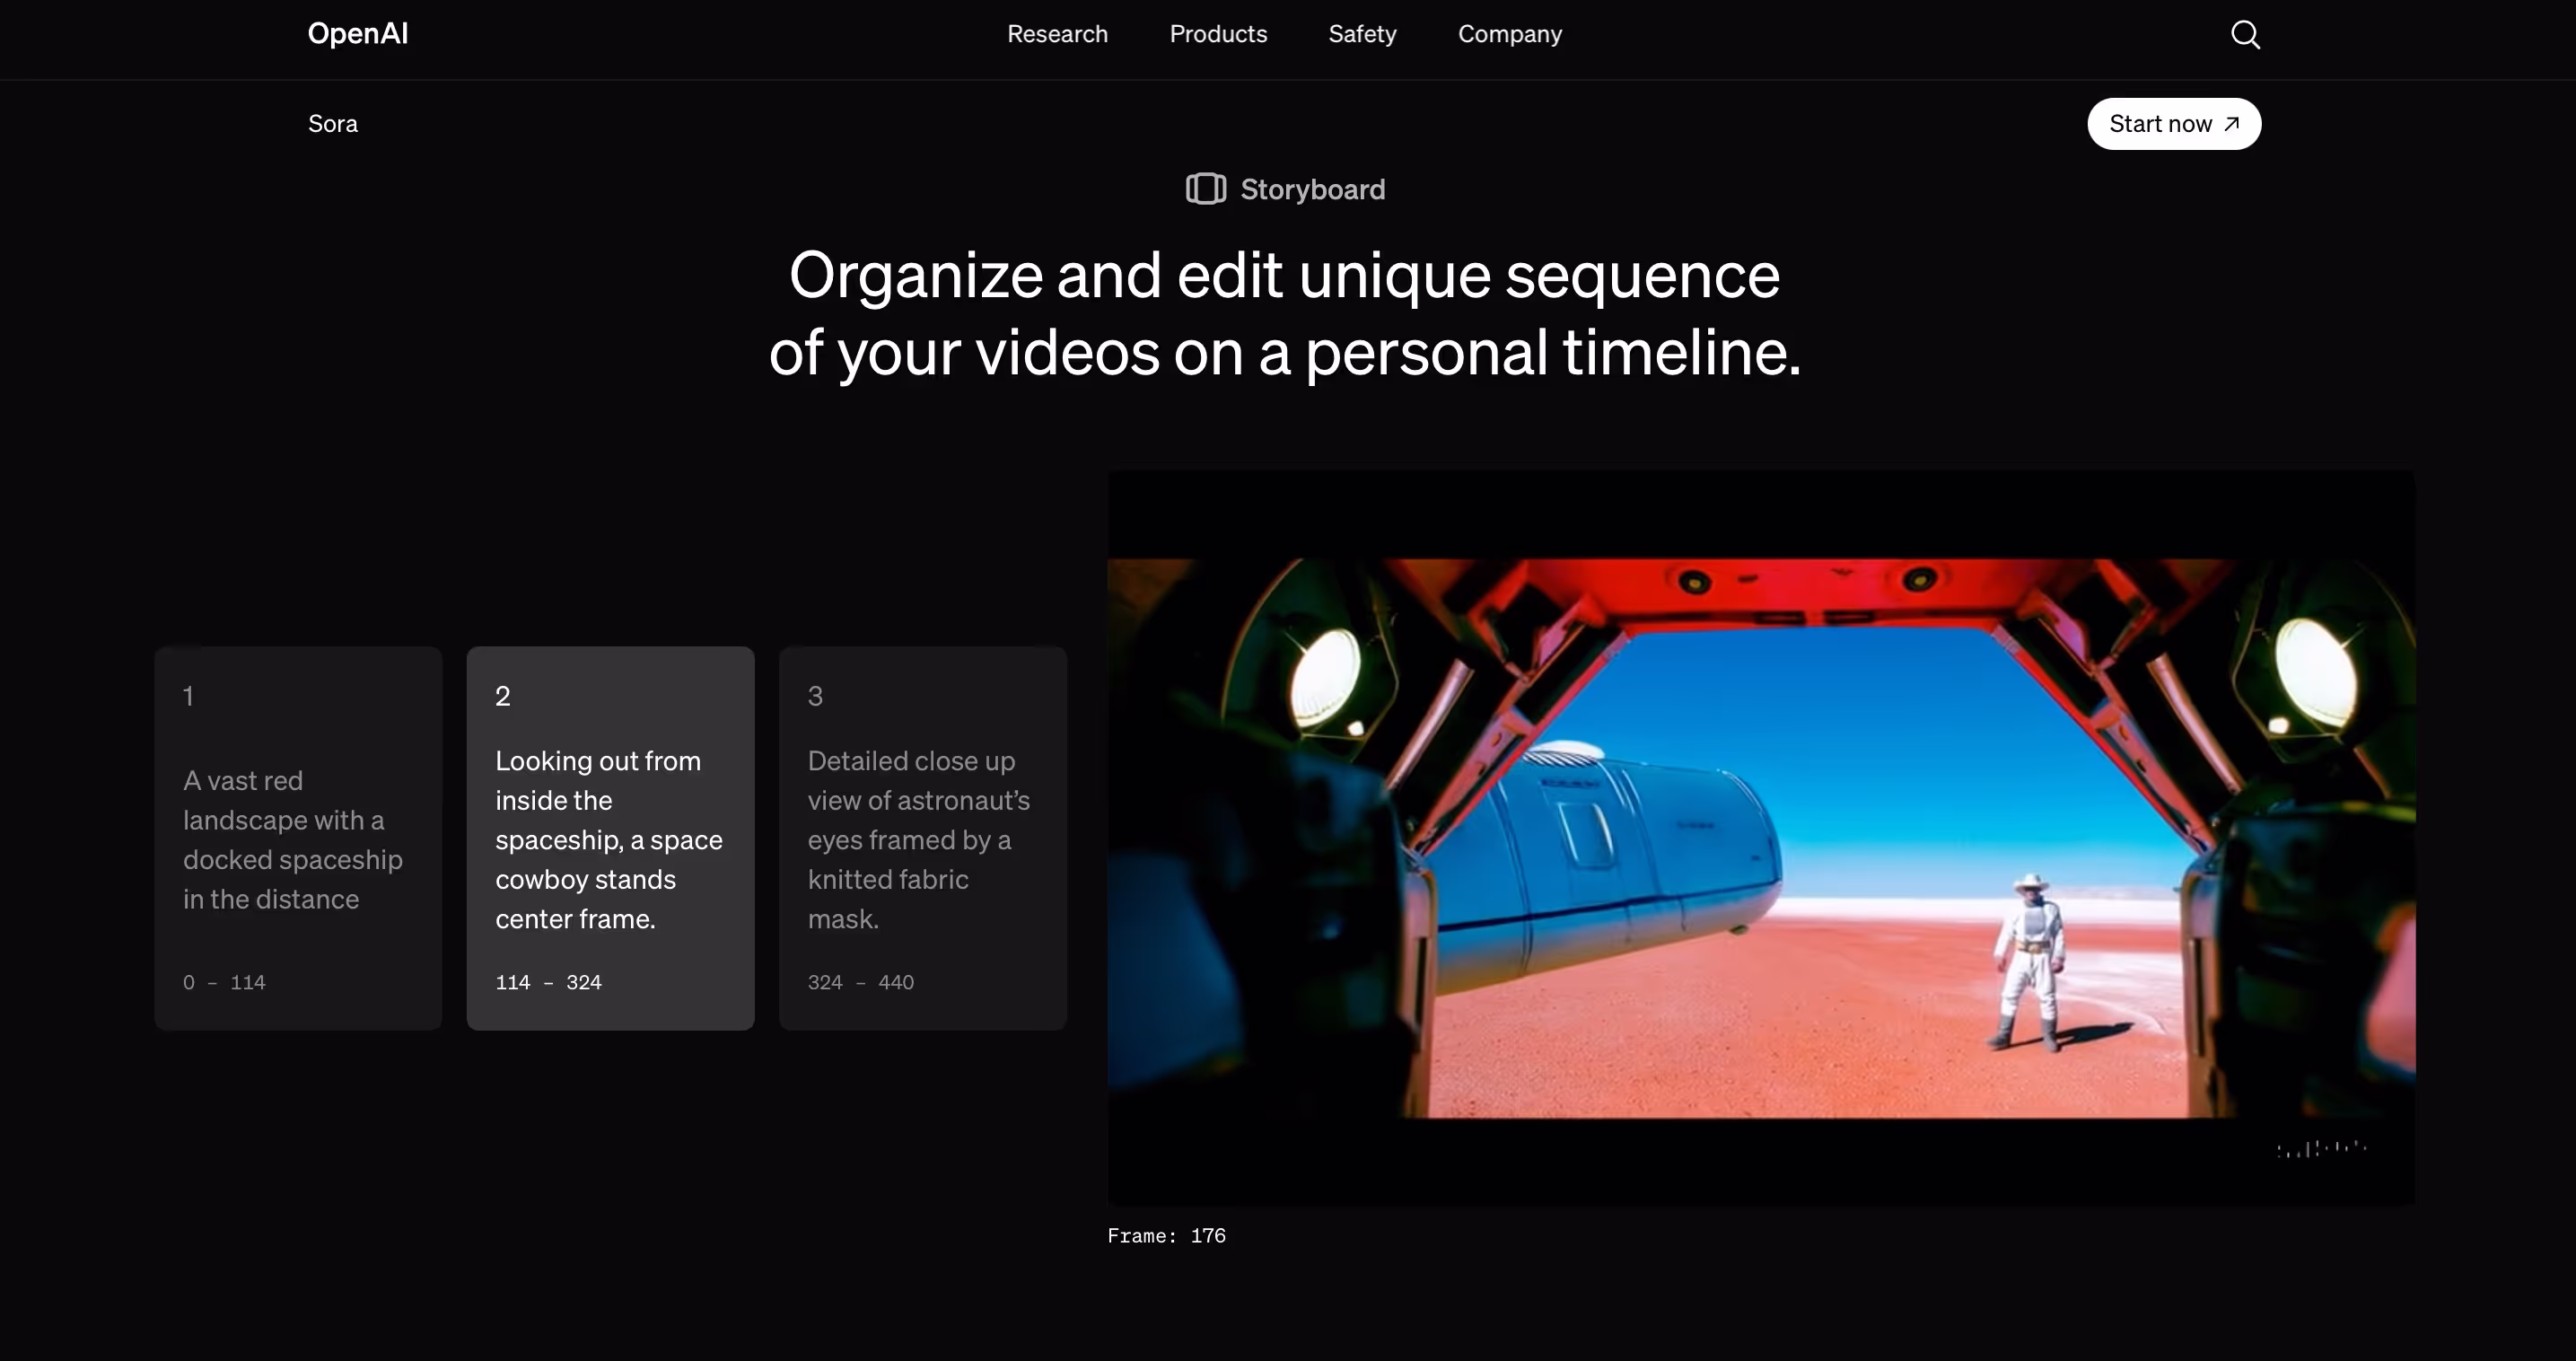2576x1361 pixels.
Task: Go to the Sora page link
Action: [333, 124]
